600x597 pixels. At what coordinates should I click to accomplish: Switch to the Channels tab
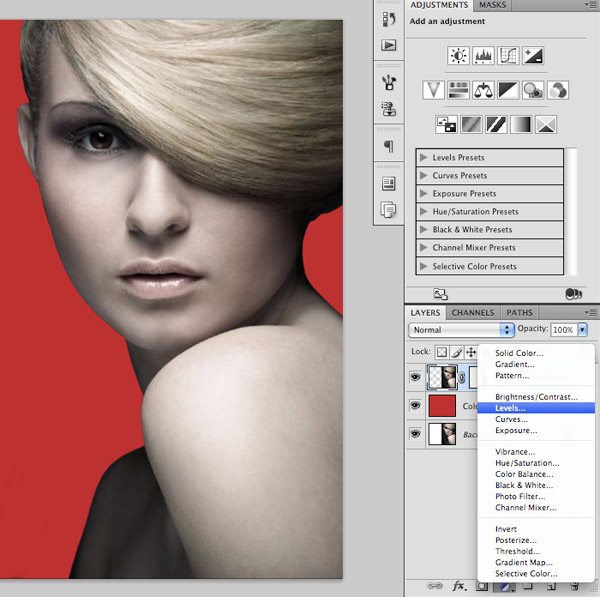473,313
